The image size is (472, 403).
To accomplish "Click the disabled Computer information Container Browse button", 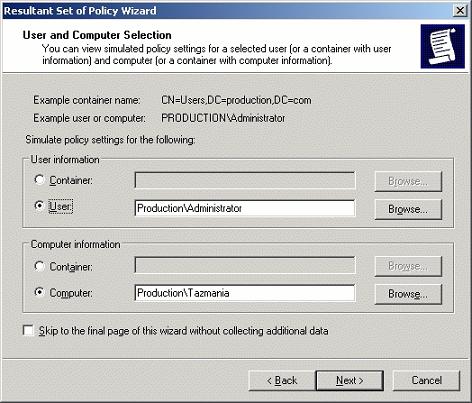I will click(x=408, y=266).
